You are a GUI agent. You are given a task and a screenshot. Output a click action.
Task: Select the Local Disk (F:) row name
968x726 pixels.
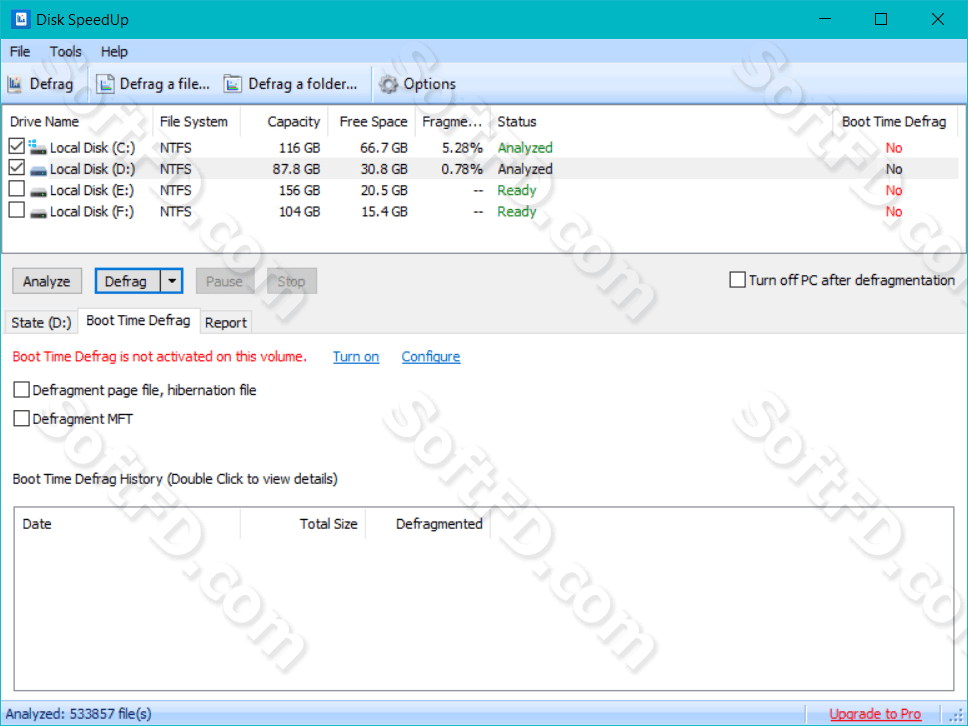92,212
